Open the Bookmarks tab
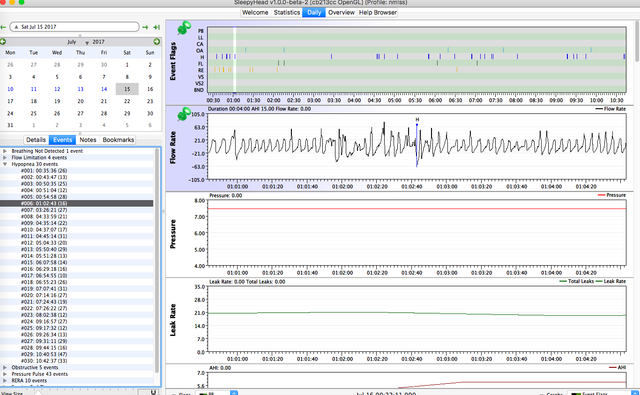The image size is (640, 395). [118, 140]
